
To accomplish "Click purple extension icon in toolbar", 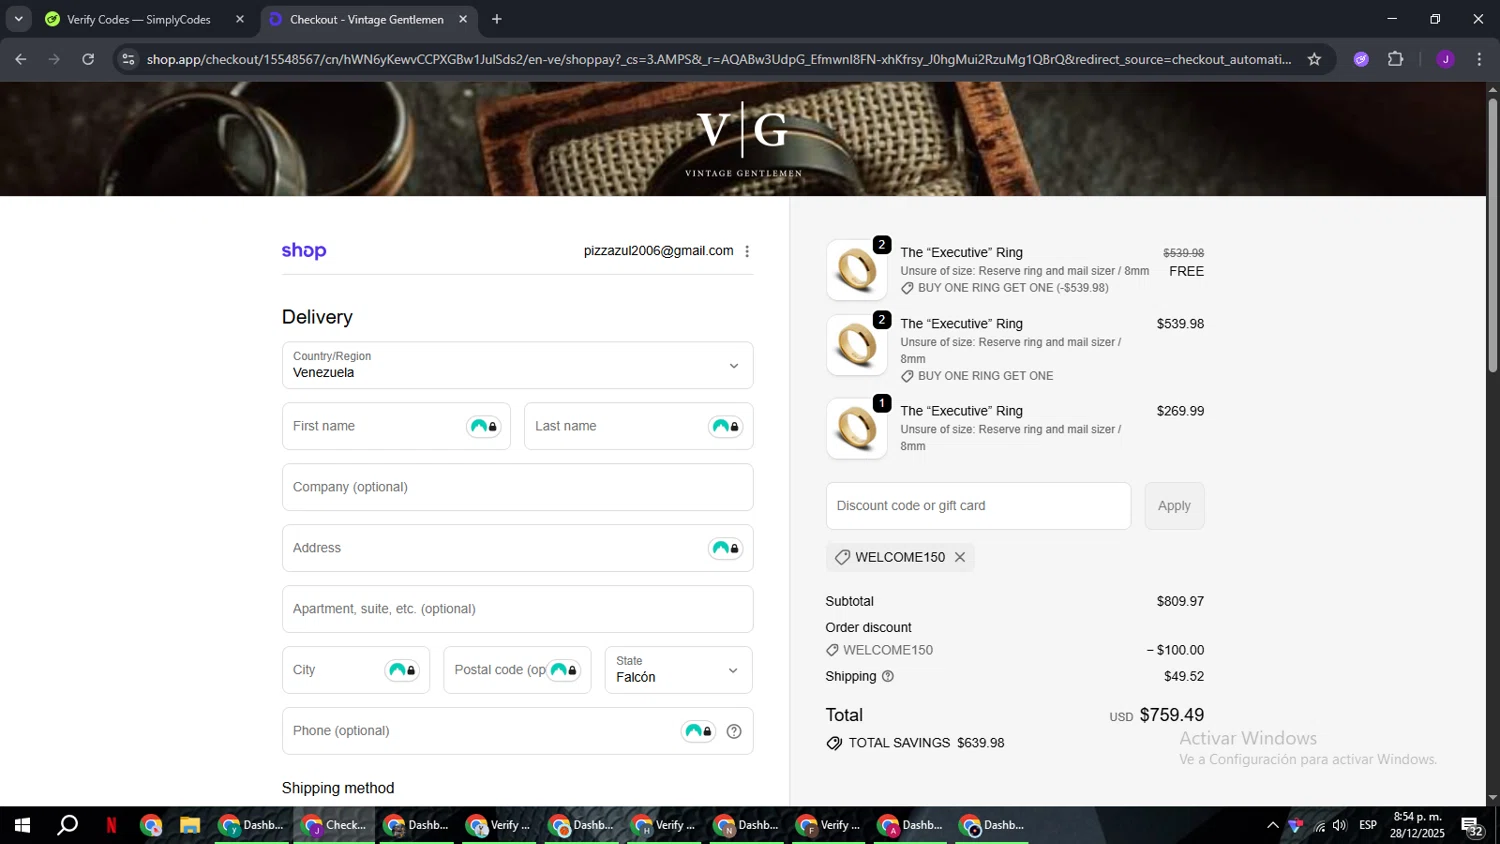I will [1361, 59].
